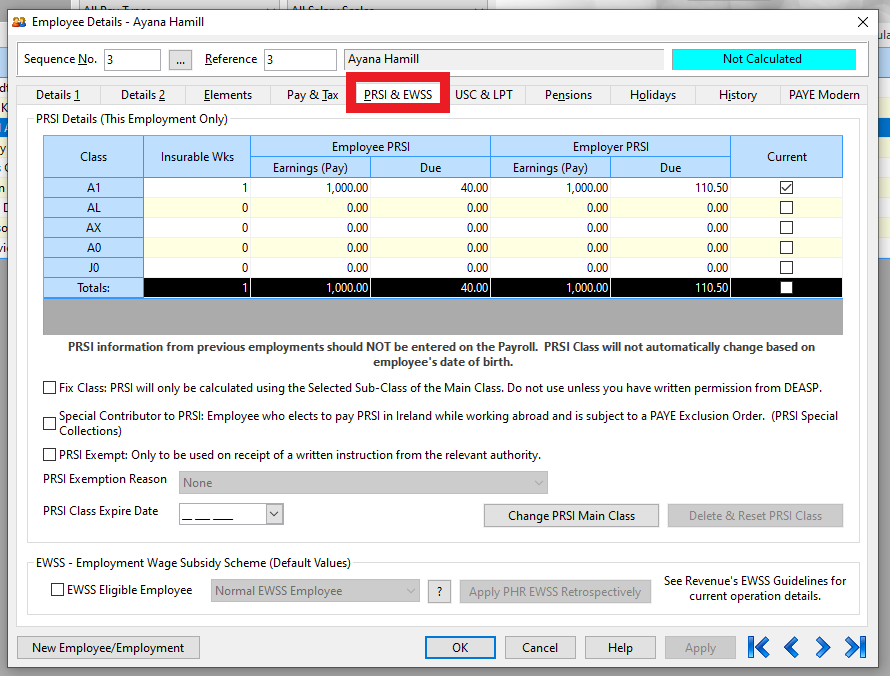890x676 pixels.
Task: Tick Current checkbox for class AX
Action: coord(786,228)
